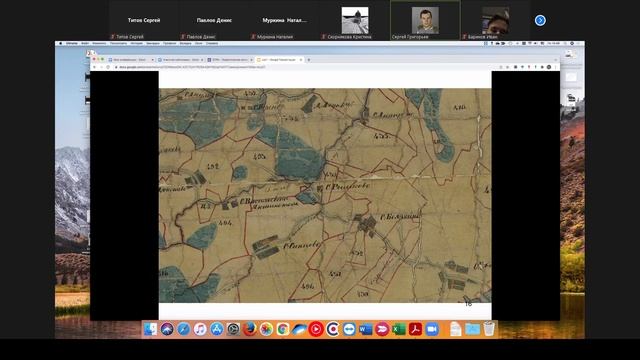Select Мурина Наталия participant tile
640x360 pixels.
pos(284,20)
